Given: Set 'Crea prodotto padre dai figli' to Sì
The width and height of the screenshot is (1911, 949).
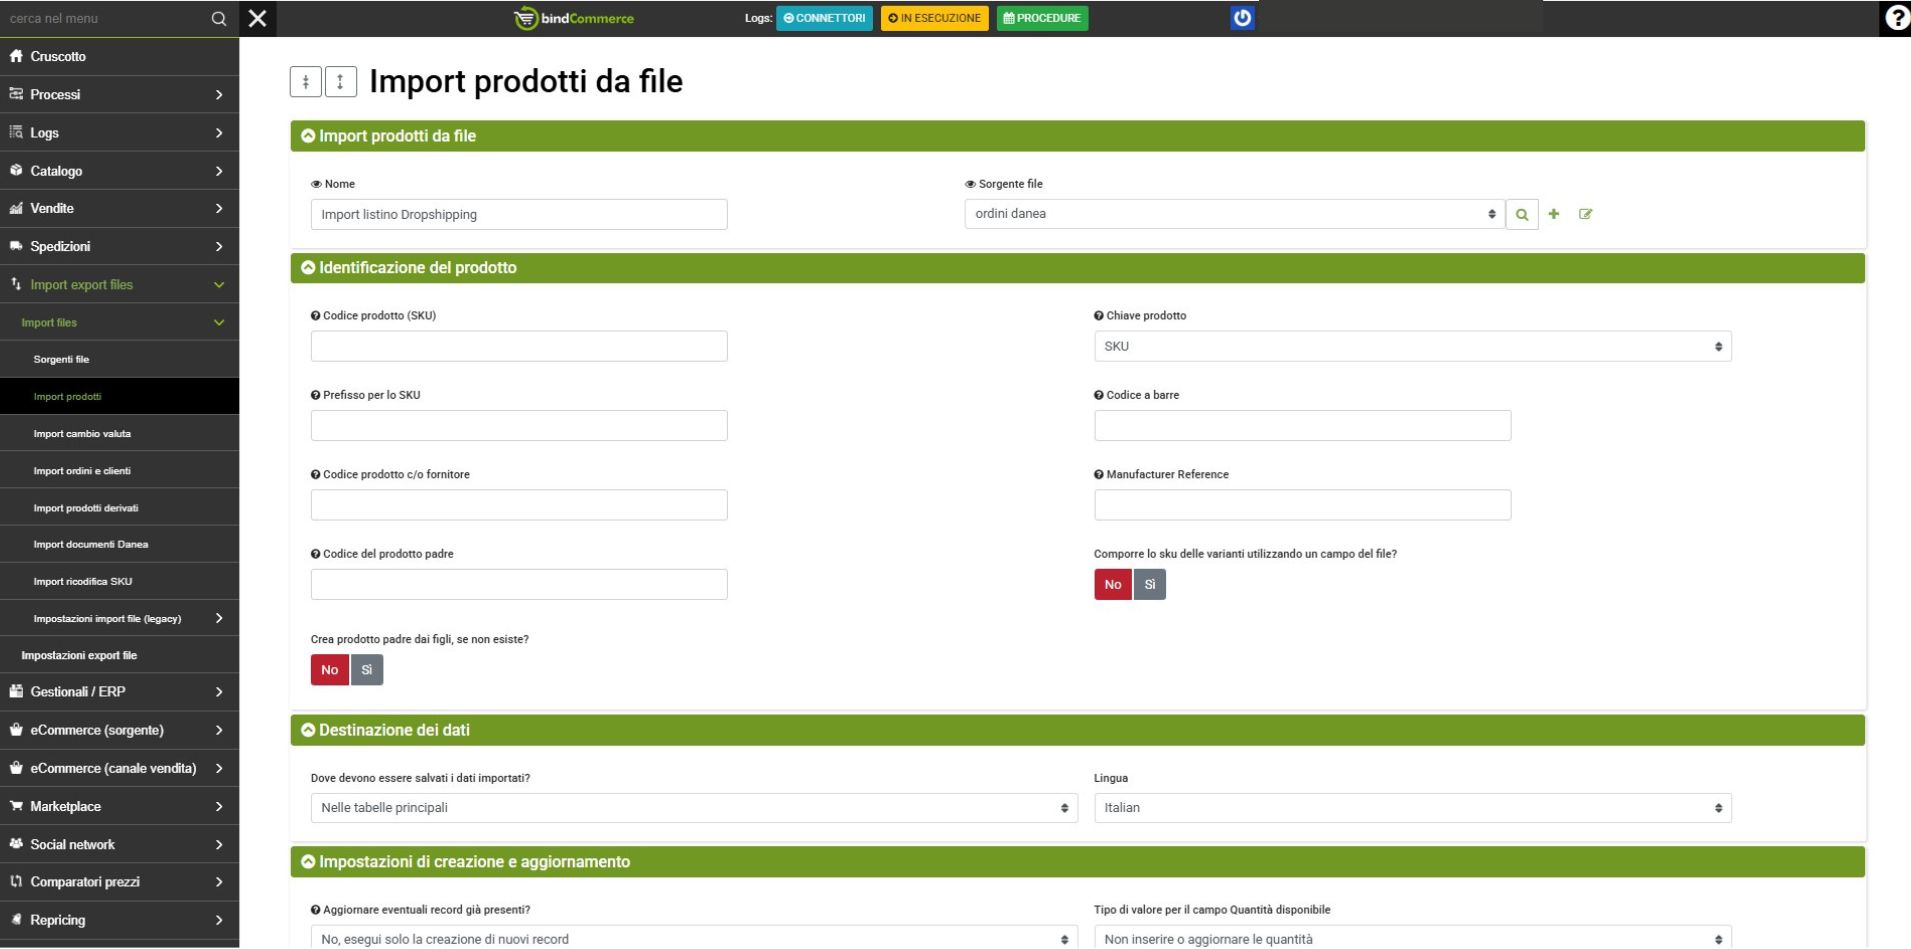Looking at the screenshot, I should click(x=366, y=670).
